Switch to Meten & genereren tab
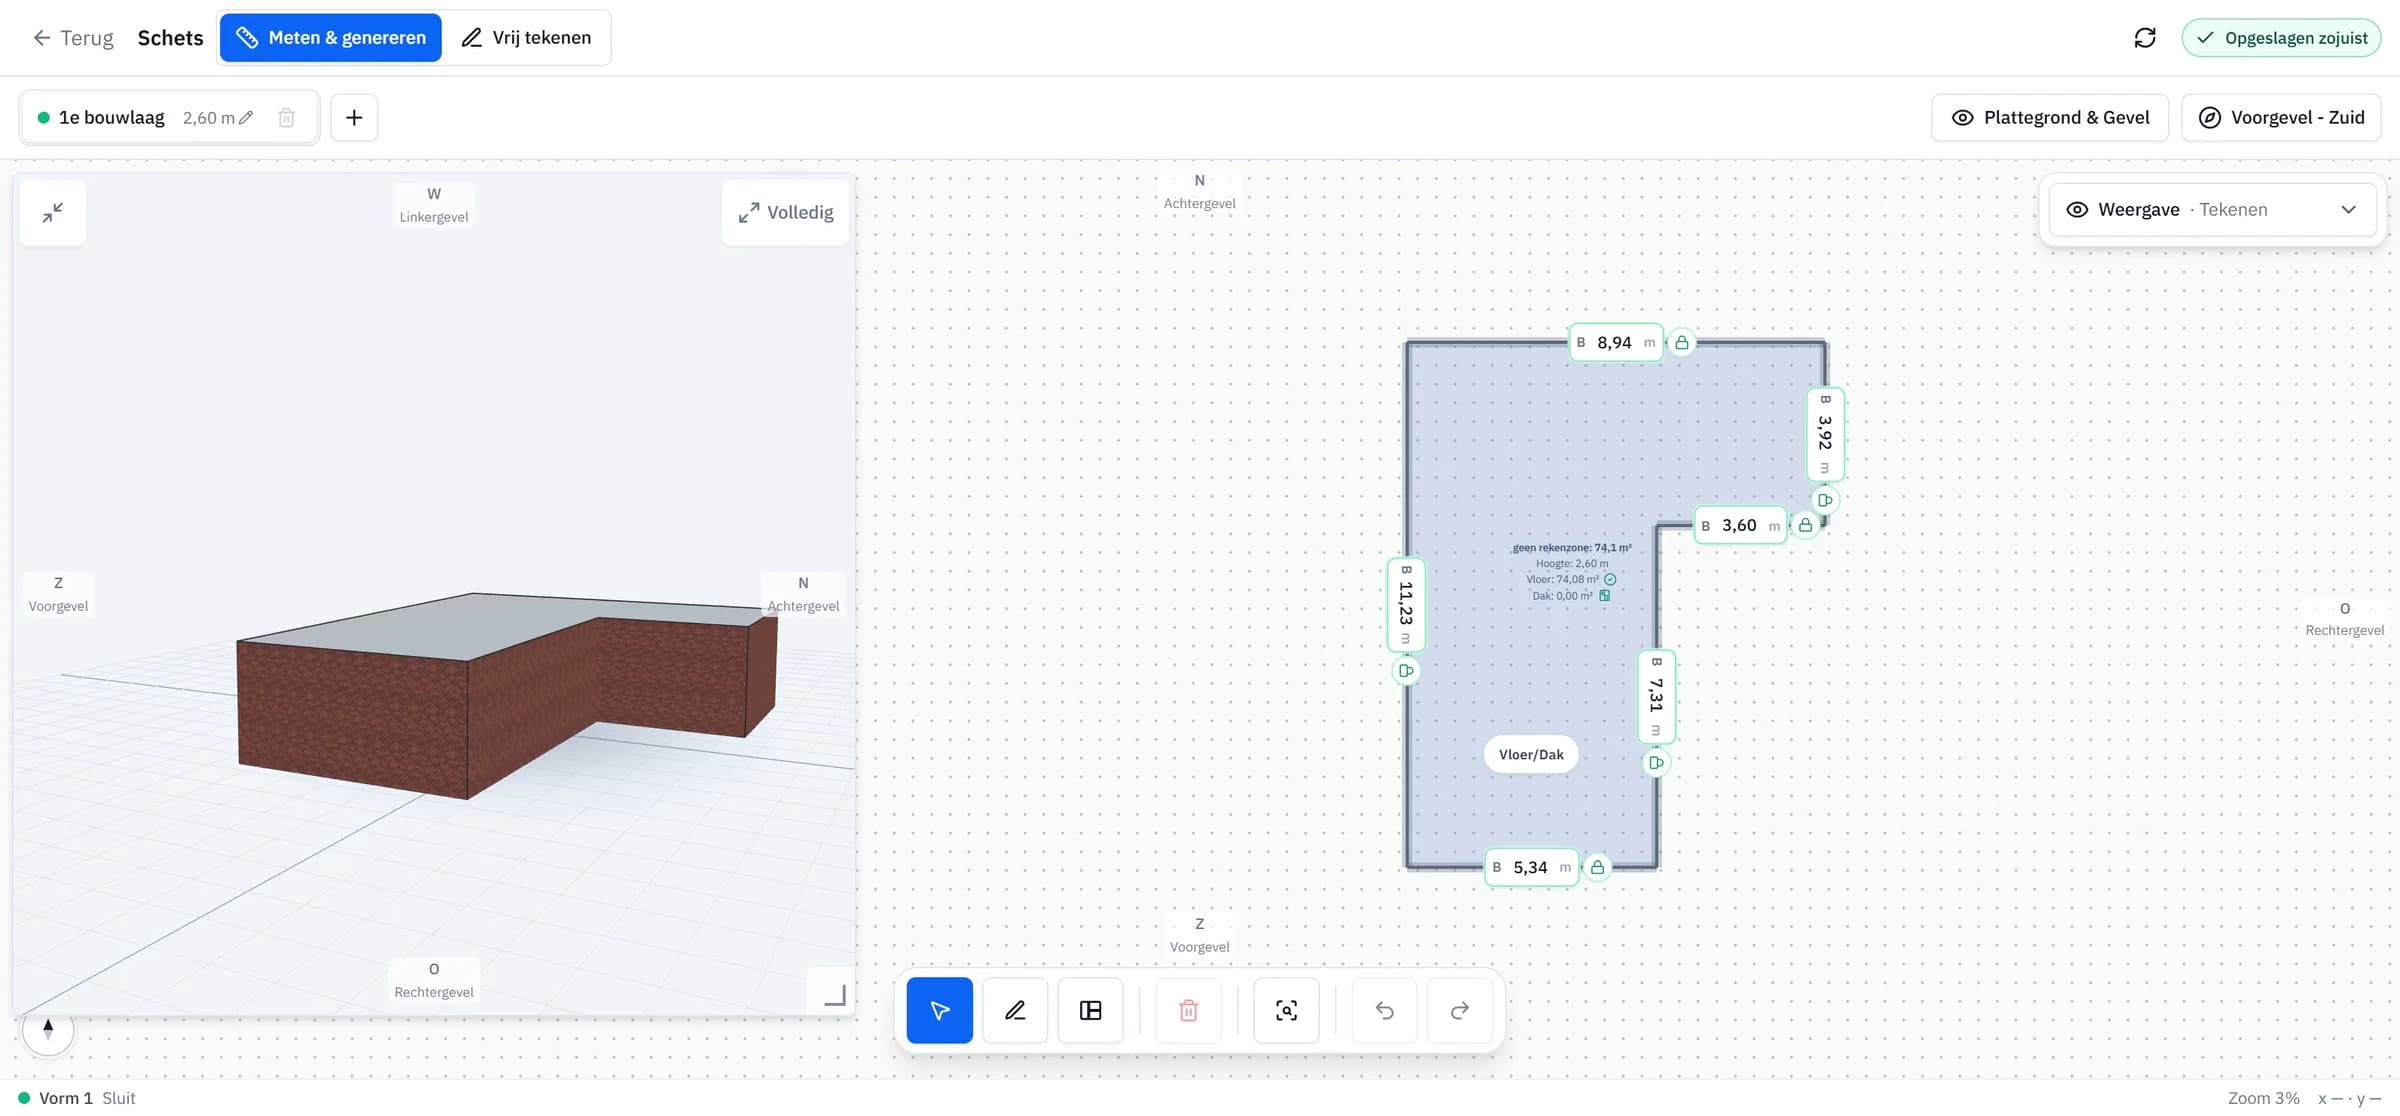 (x=331, y=38)
